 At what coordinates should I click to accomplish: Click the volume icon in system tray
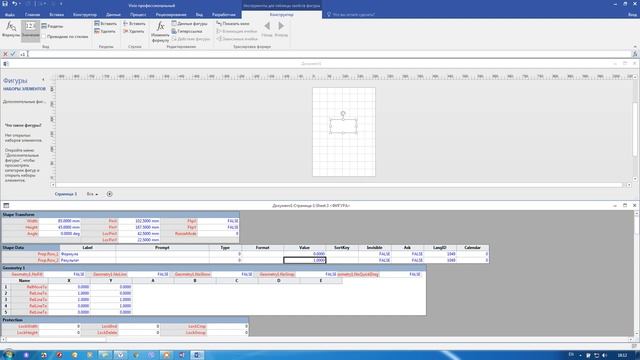(x=604, y=356)
